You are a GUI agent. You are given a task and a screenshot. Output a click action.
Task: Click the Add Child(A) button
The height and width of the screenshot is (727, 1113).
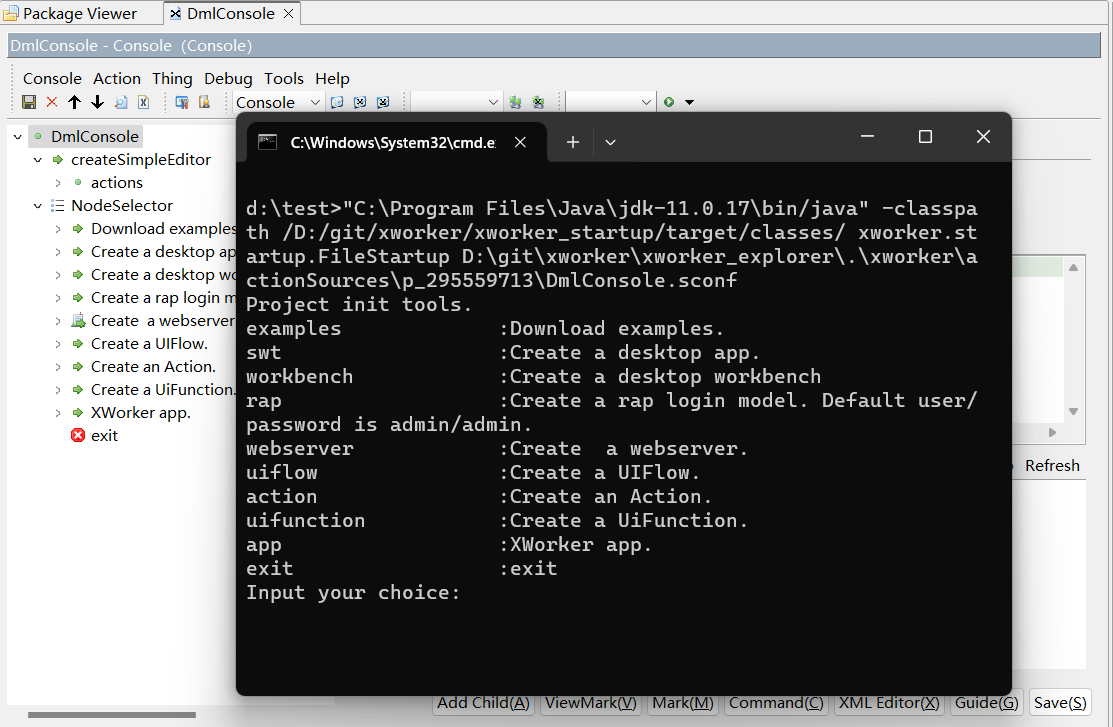(483, 703)
